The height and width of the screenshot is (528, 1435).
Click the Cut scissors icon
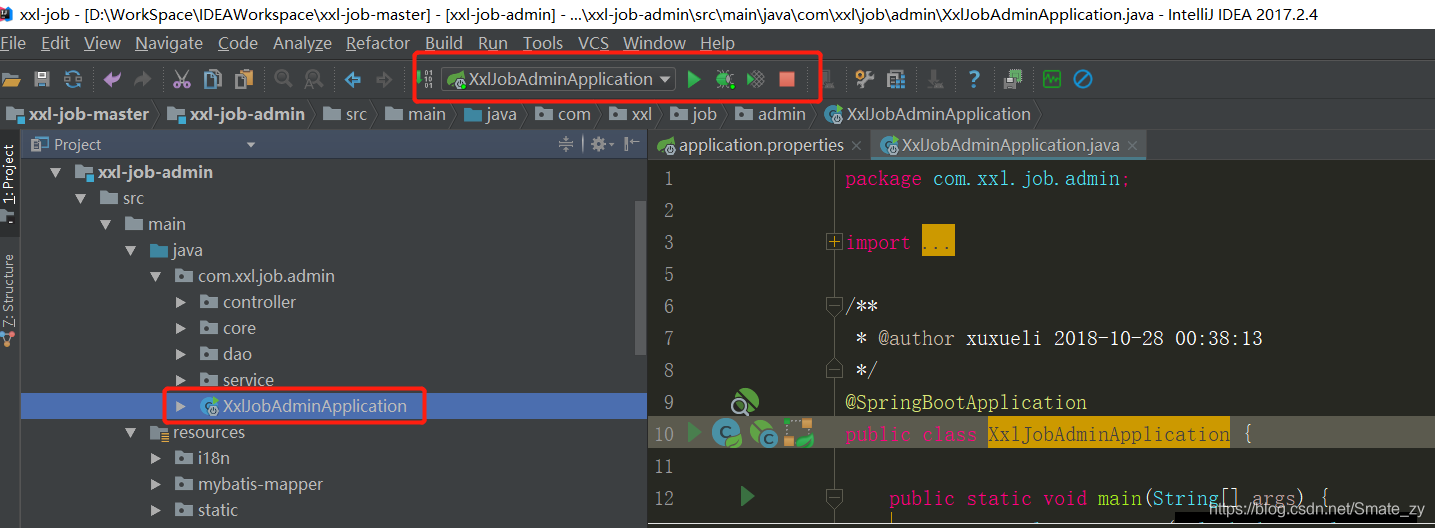(x=182, y=79)
